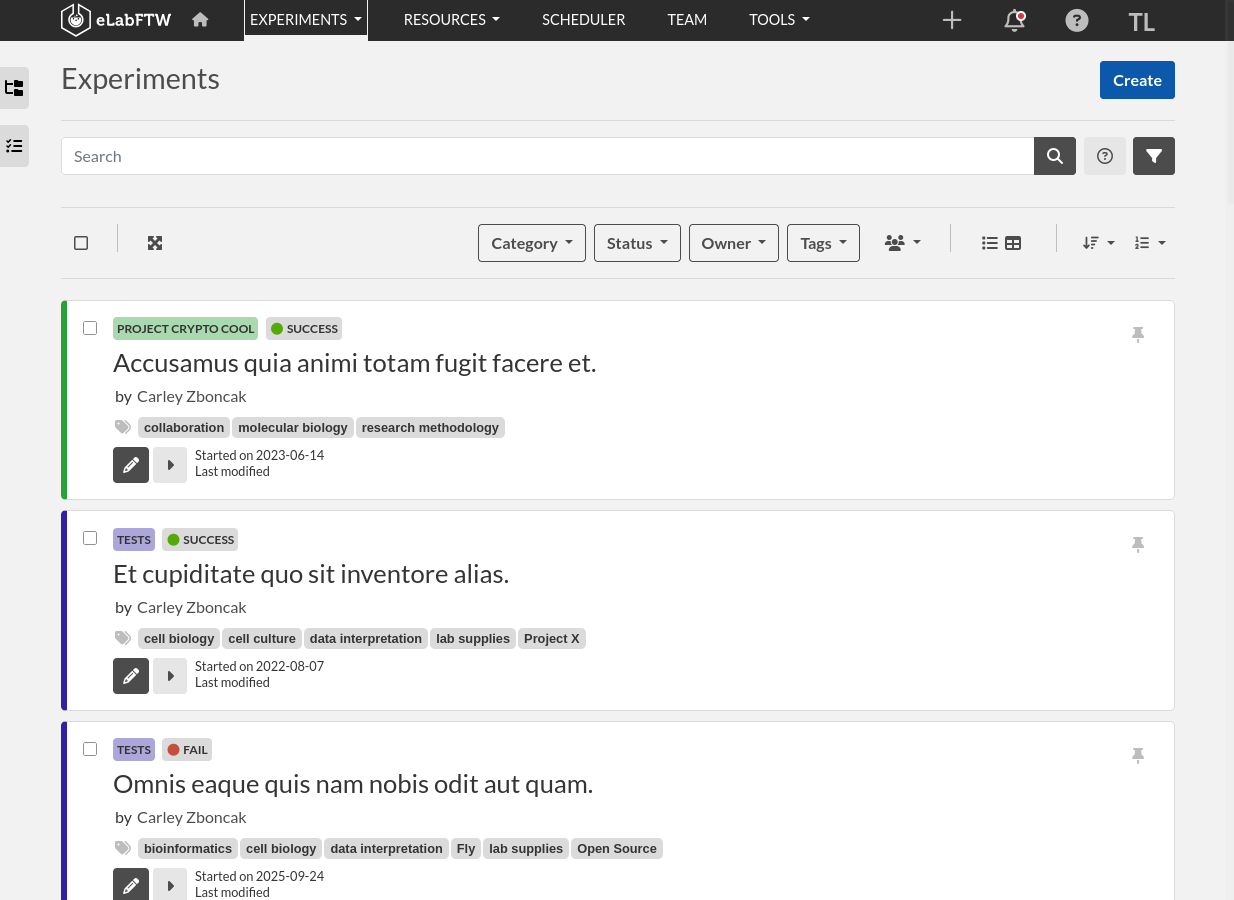Open the funnel filter icon button
The image size is (1234, 900).
click(1154, 156)
